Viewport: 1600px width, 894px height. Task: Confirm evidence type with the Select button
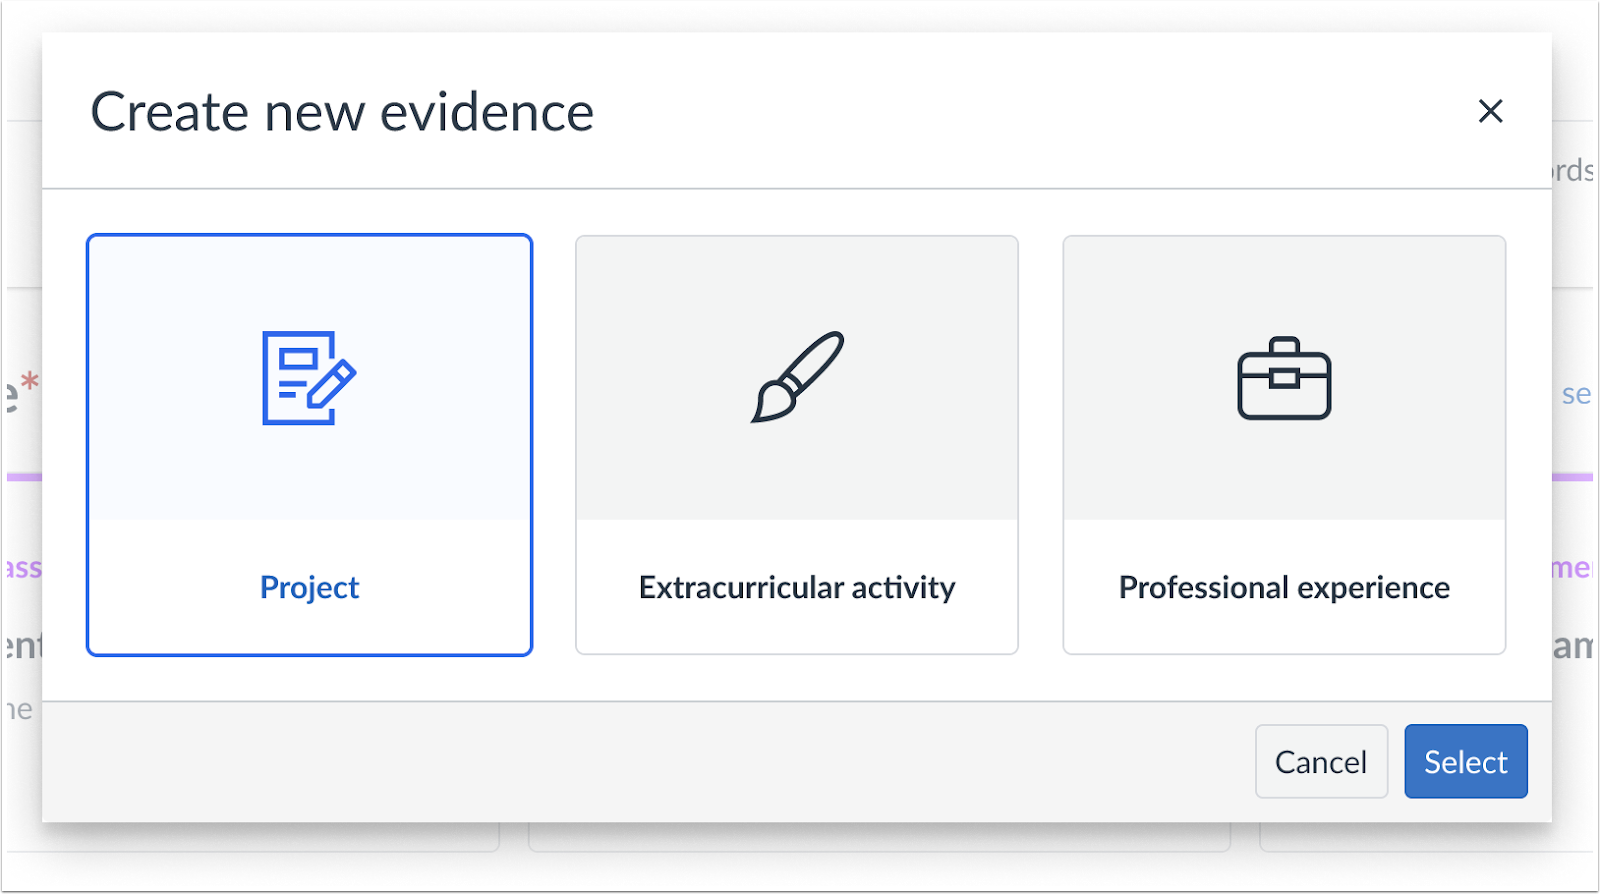point(1465,761)
